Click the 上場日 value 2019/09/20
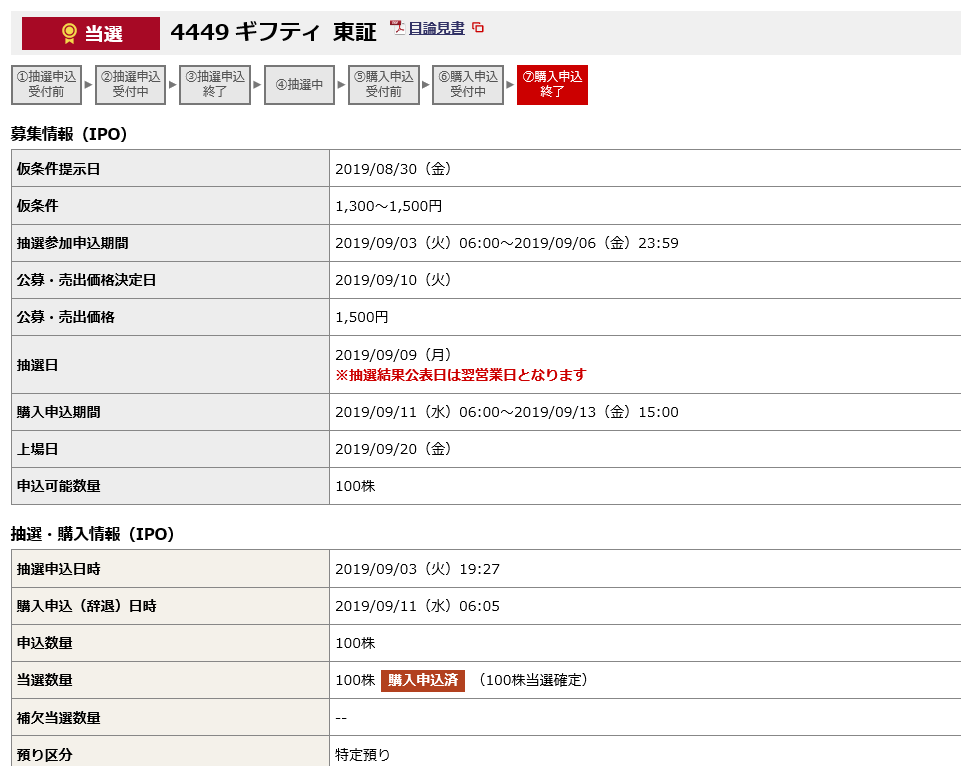 pyautogui.click(x=393, y=449)
